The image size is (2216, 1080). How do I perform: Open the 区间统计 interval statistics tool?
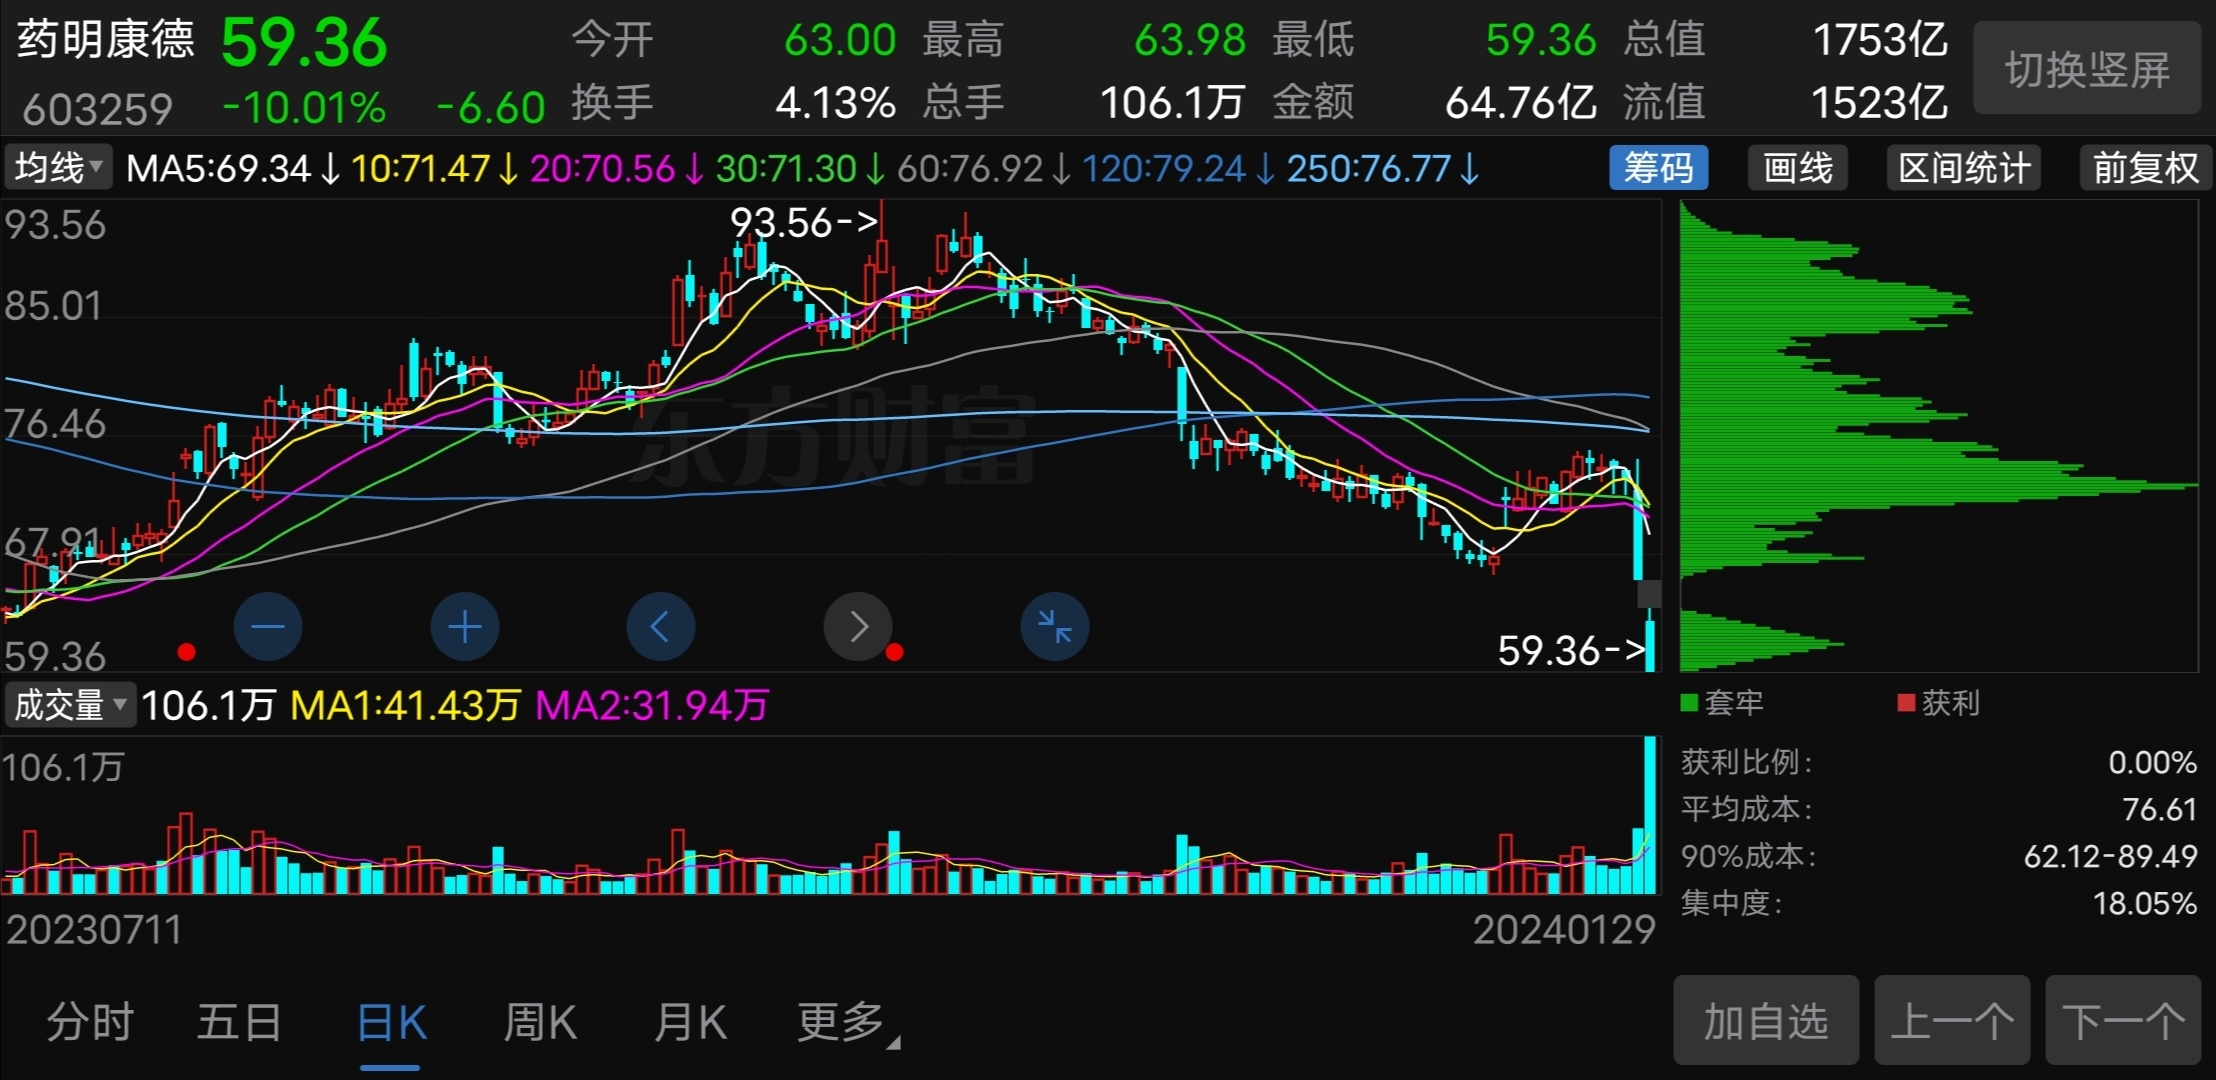[1962, 167]
